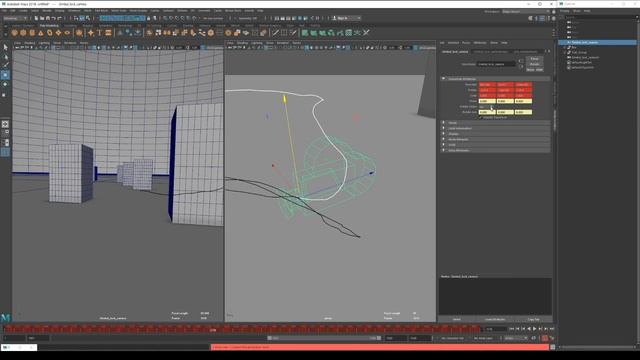The width and height of the screenshot is (640, 360).
Task: Click the New Scene icon on status line
Action: [x=36, y=18]
